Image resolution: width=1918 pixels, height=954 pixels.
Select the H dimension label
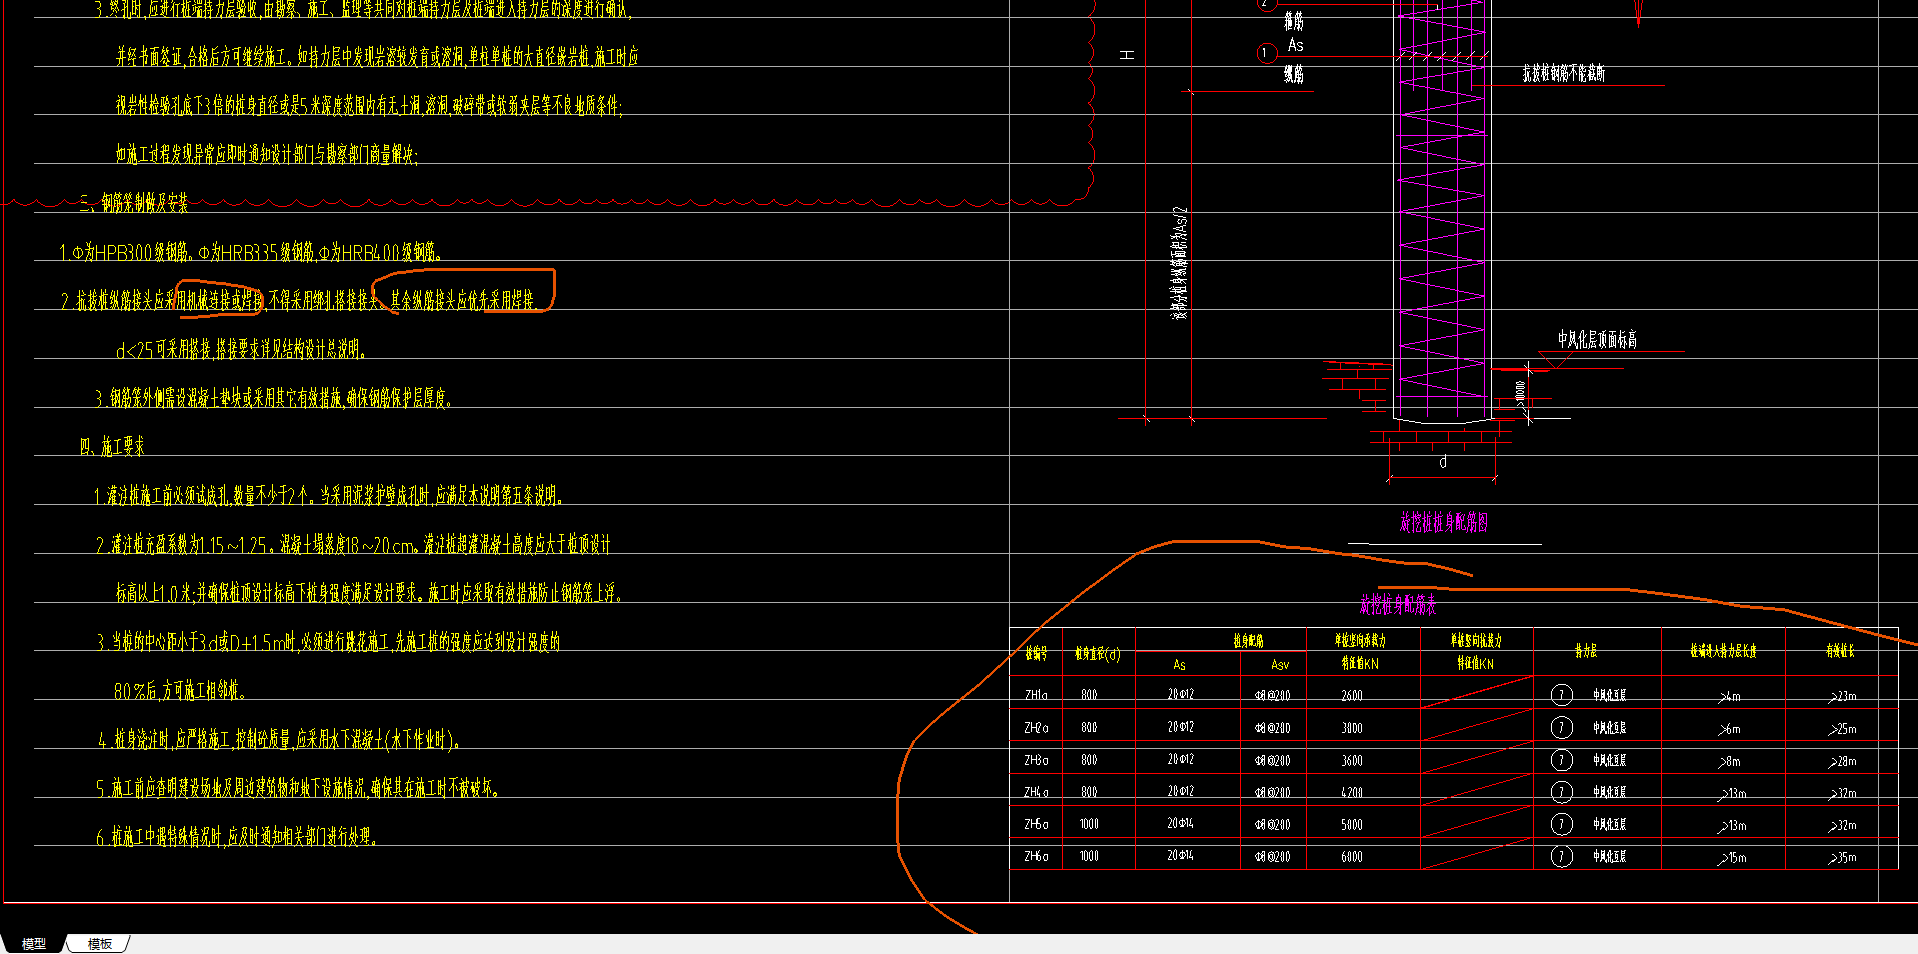tap(1127, 55)
